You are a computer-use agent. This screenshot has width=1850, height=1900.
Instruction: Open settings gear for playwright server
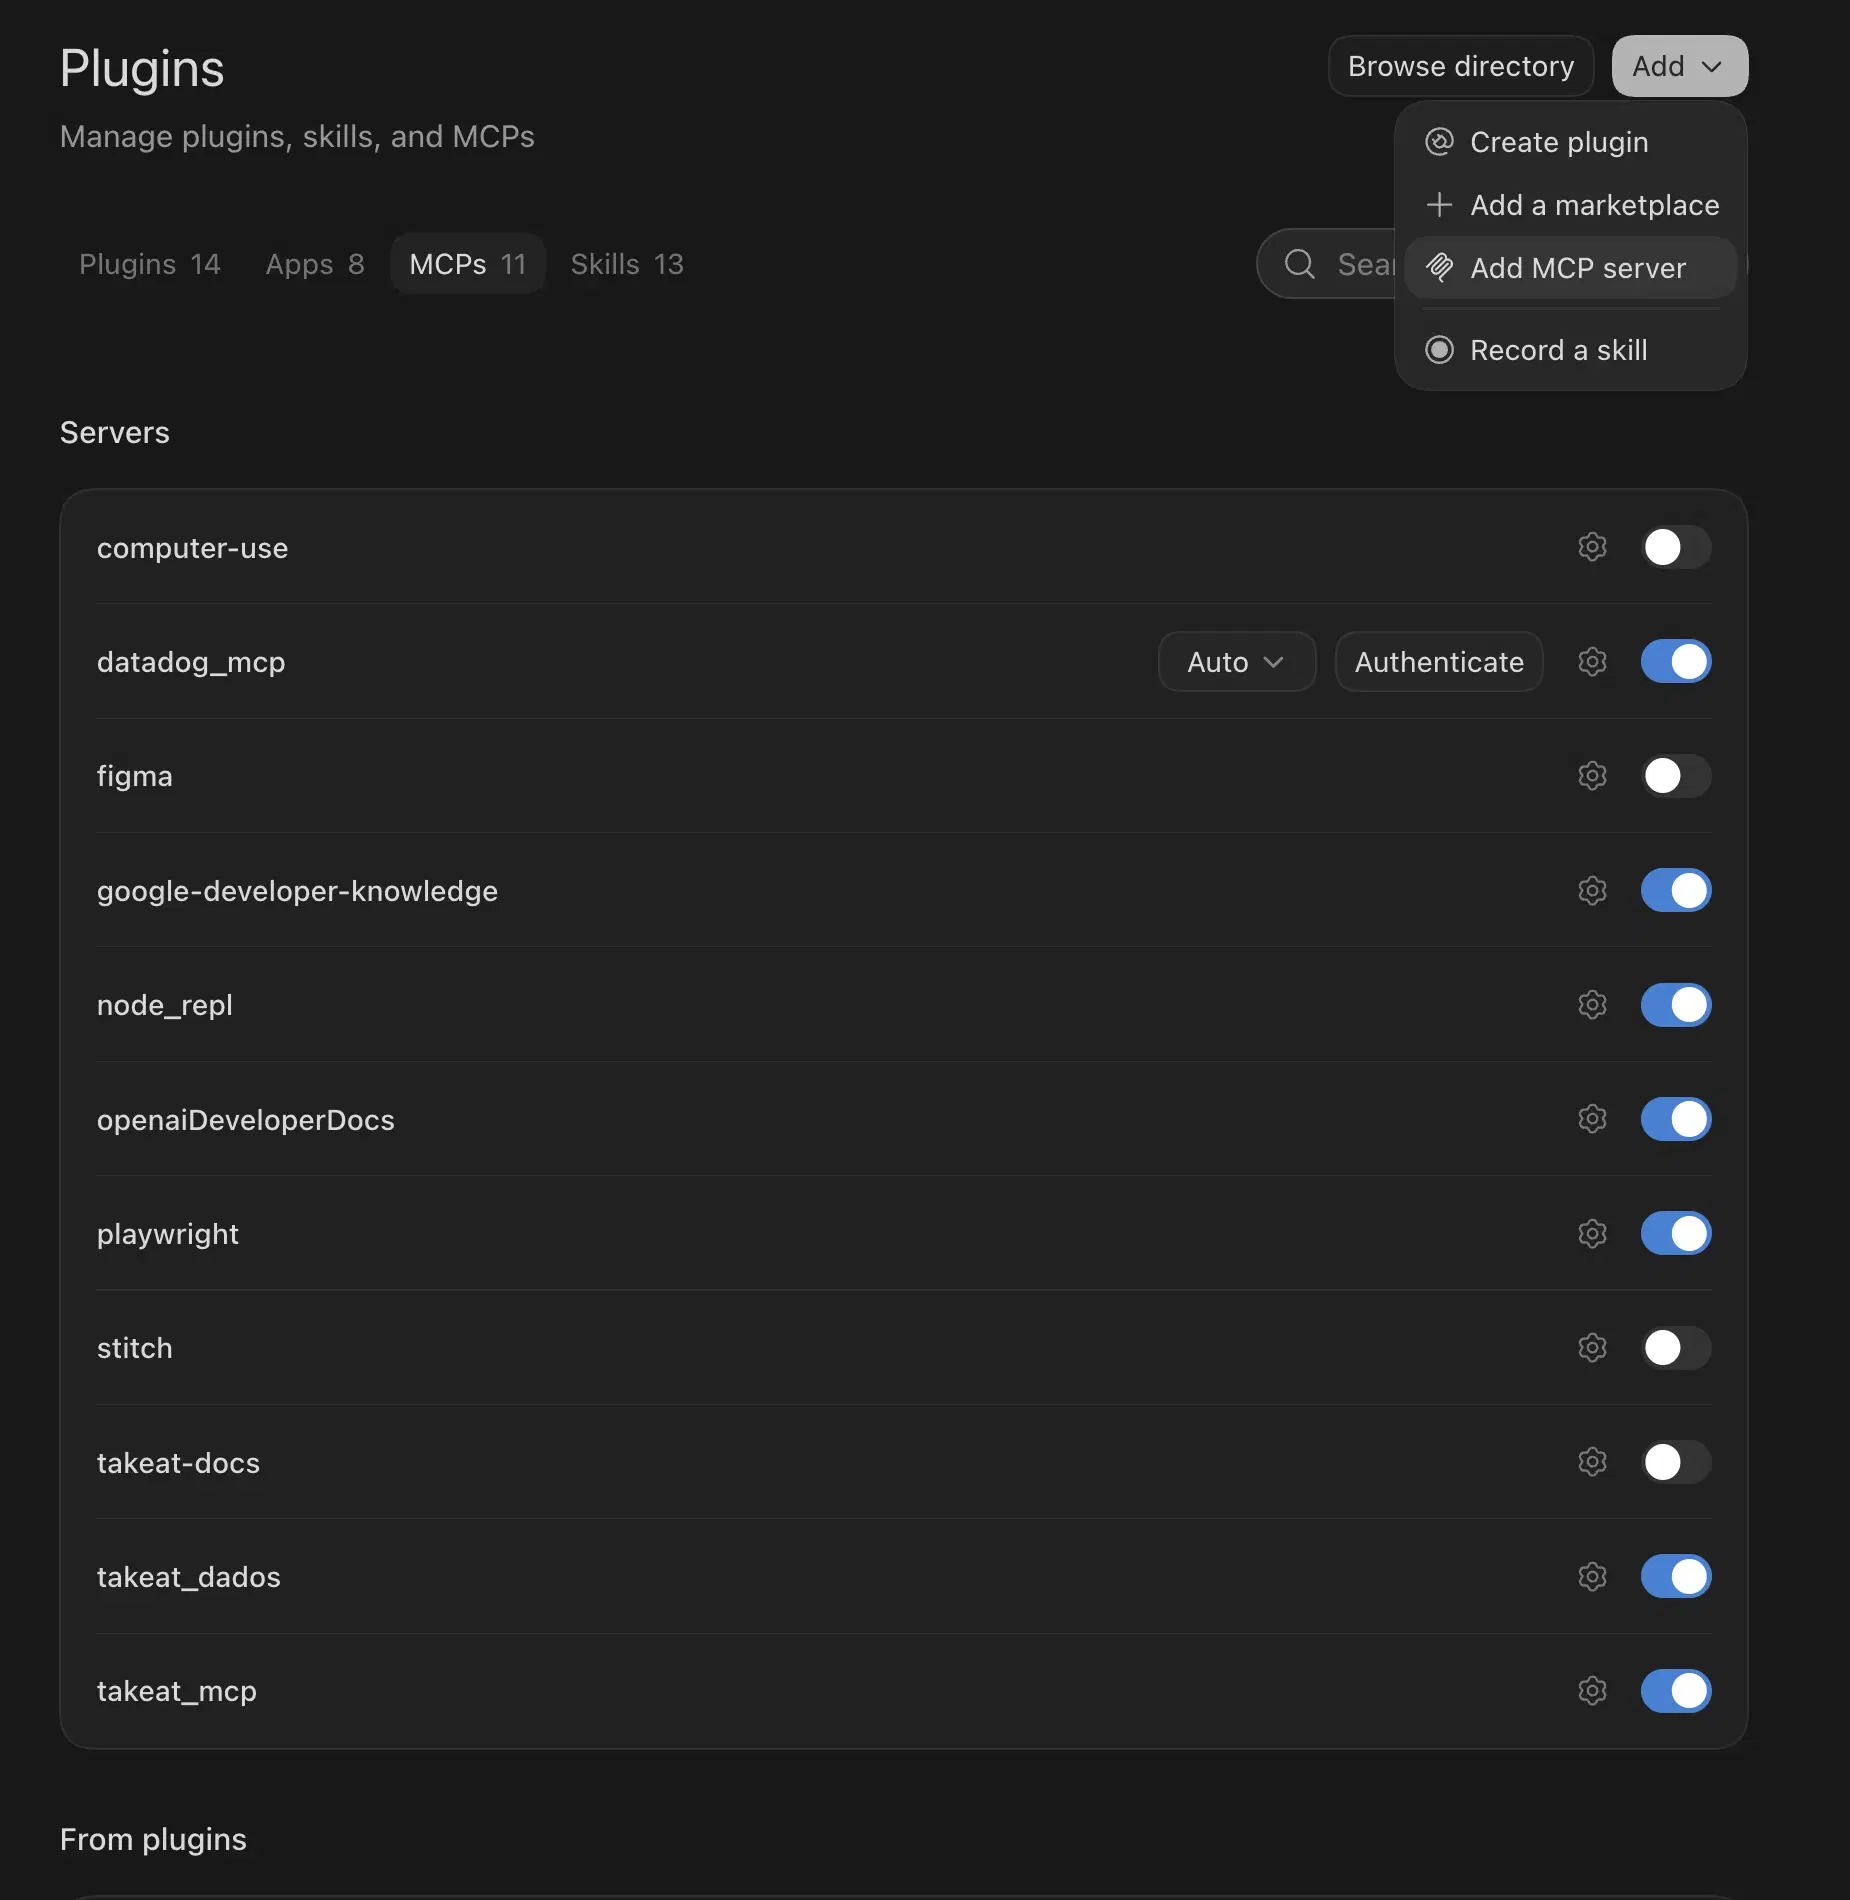point(1592,1233)
